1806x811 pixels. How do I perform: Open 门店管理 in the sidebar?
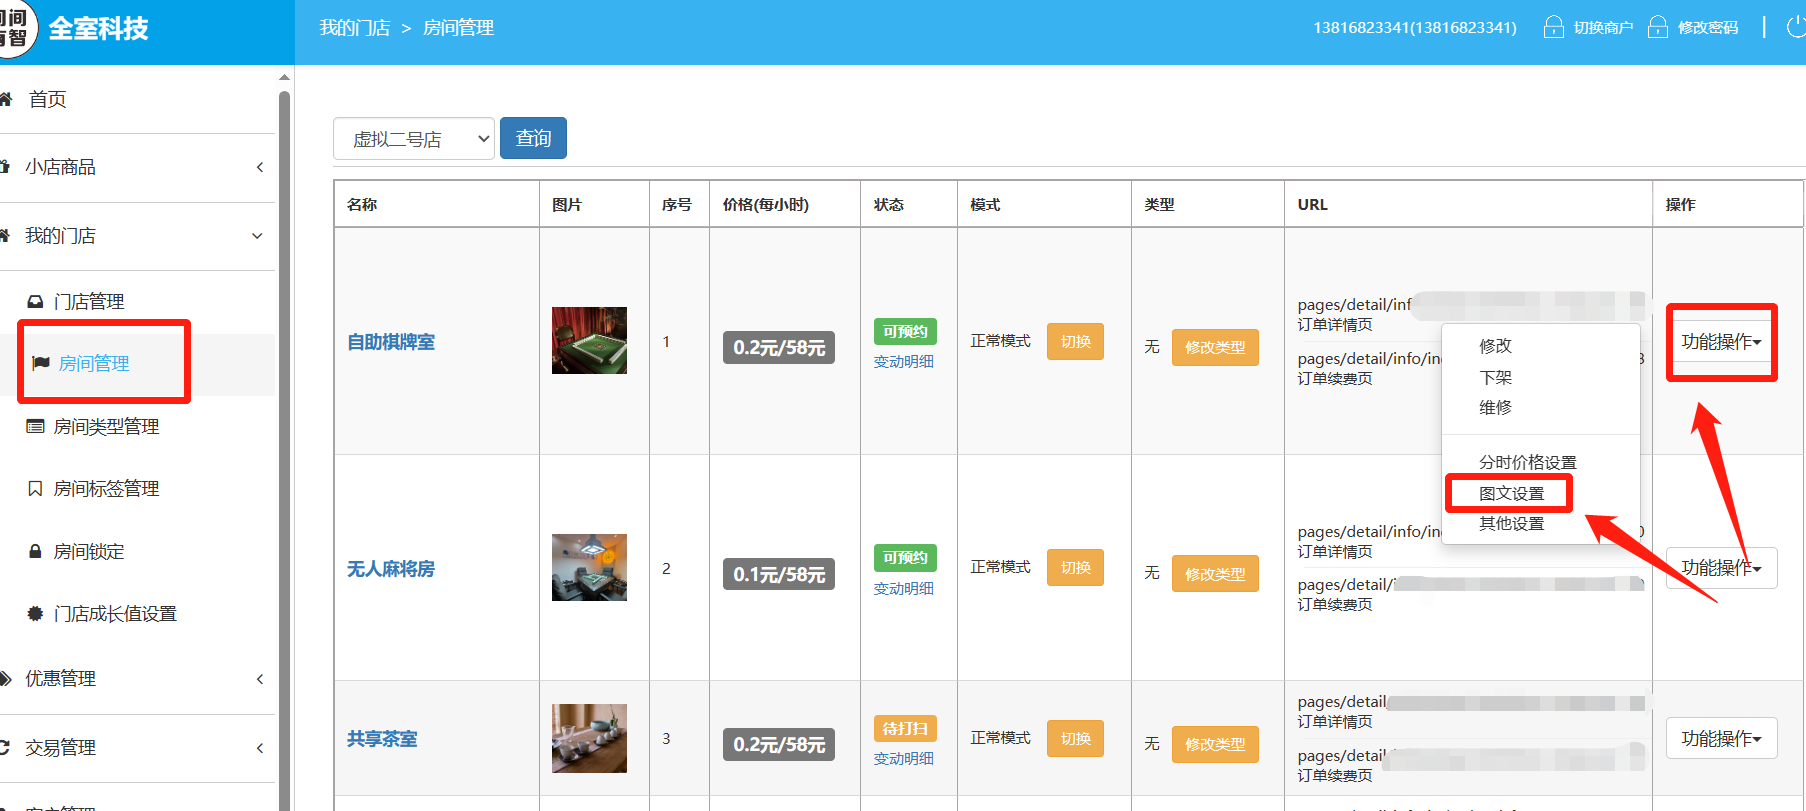[x=89, y=302]
